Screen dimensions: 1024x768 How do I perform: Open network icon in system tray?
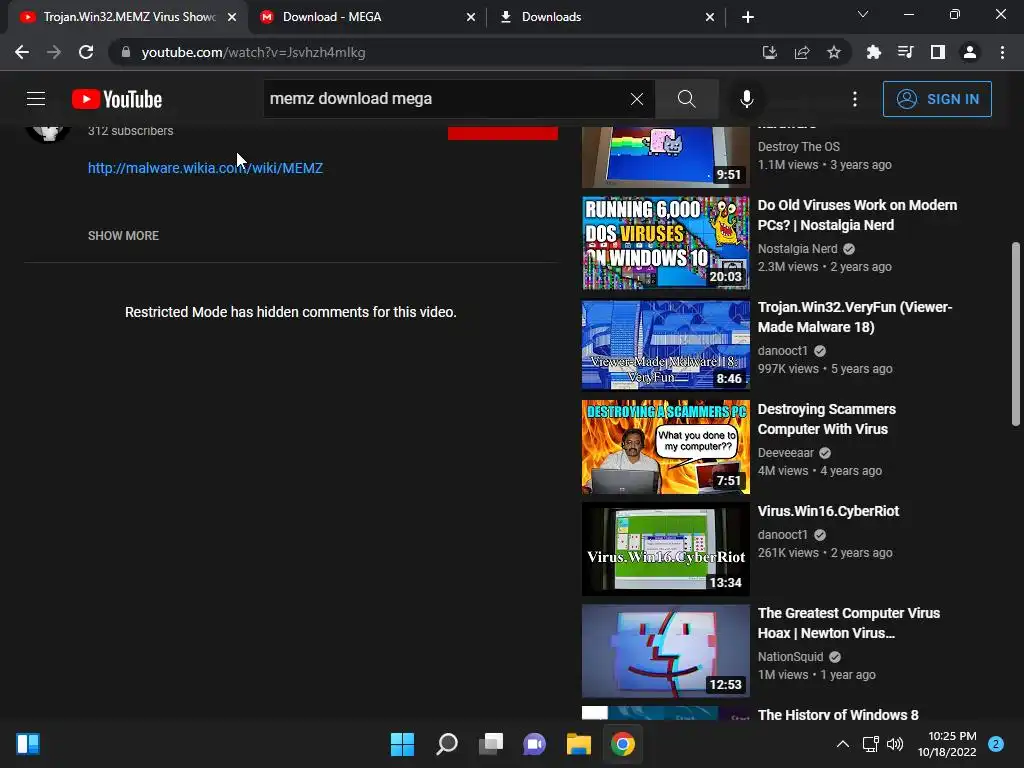[x=871, y=744]
